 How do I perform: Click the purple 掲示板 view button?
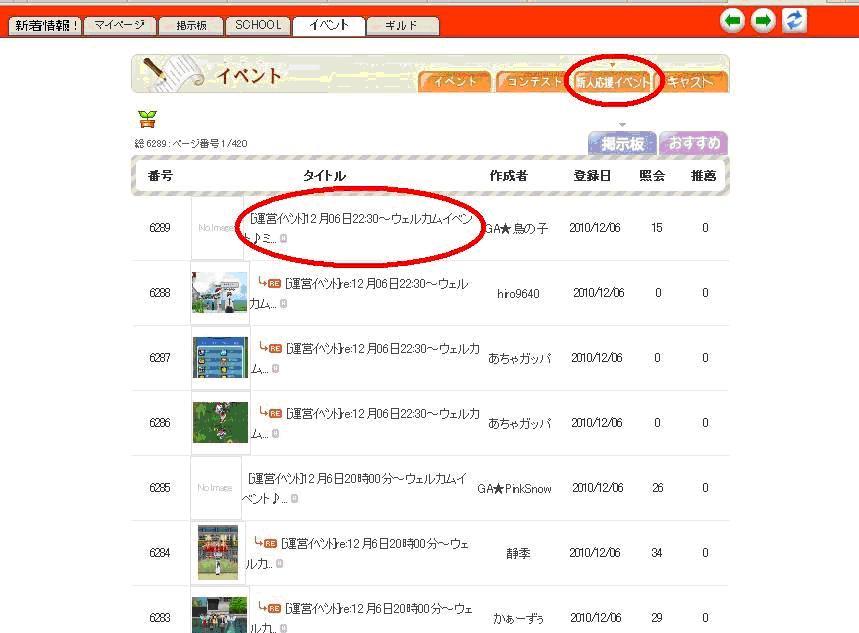pyautogui.click(x=621, y=143)
